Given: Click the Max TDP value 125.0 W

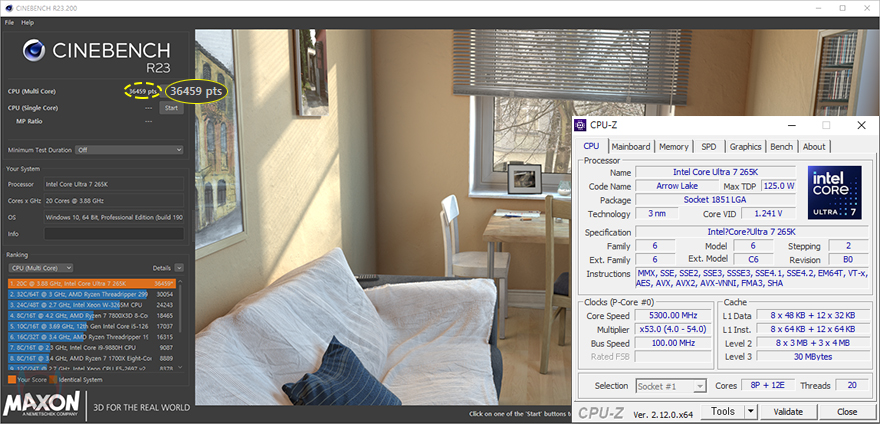Looking at the screenshot, I should point(778,186).
